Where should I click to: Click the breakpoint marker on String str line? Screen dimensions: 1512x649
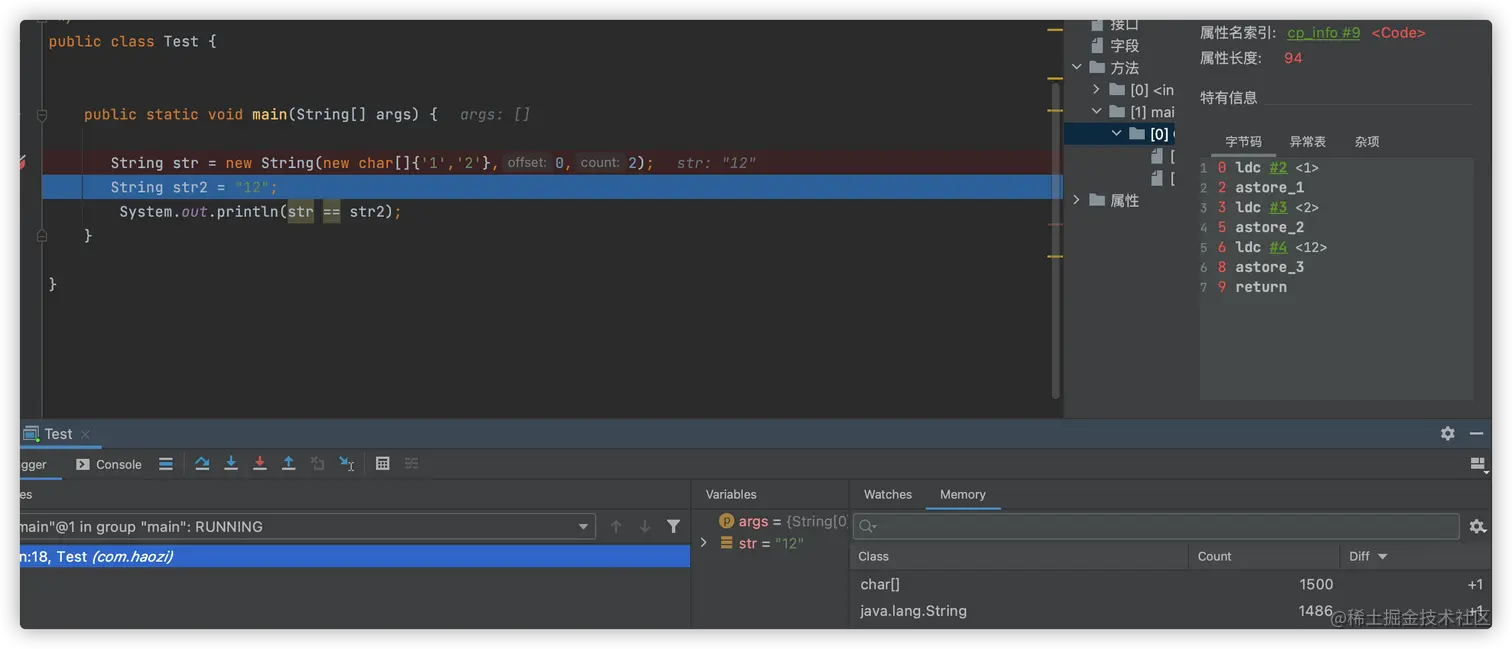22,163
